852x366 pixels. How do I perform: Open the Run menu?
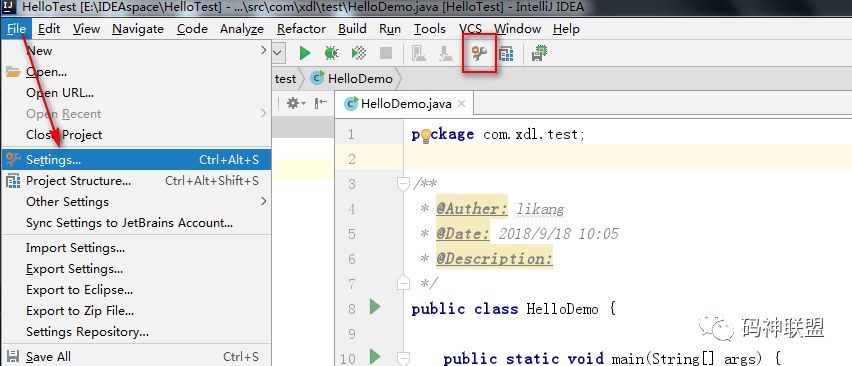[390, 29]
